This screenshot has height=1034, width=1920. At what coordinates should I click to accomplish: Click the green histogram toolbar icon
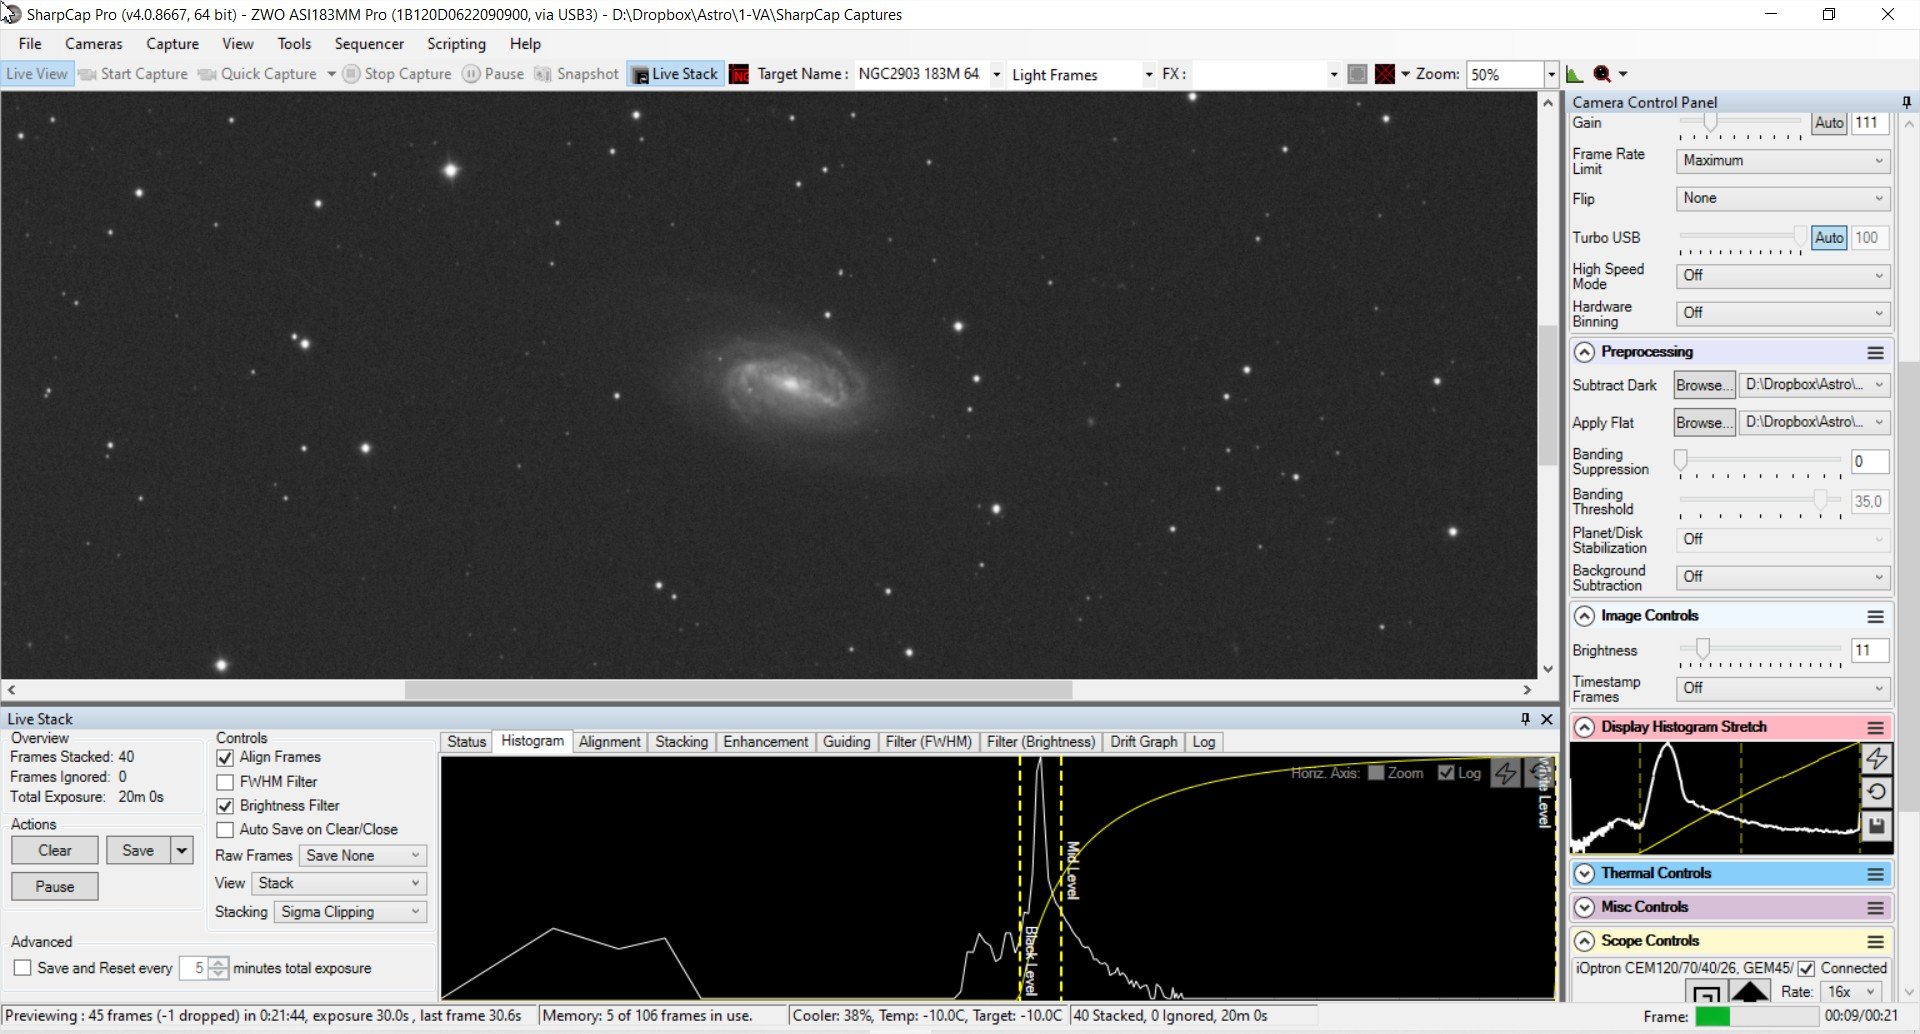pos(1574,74)
